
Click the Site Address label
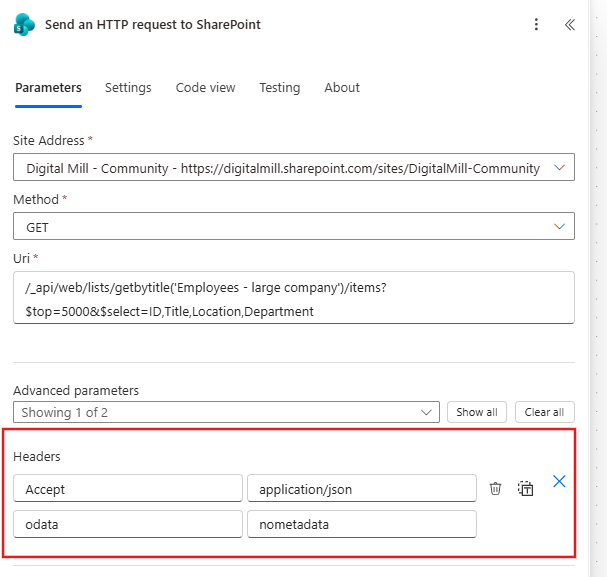click(49, 140)
